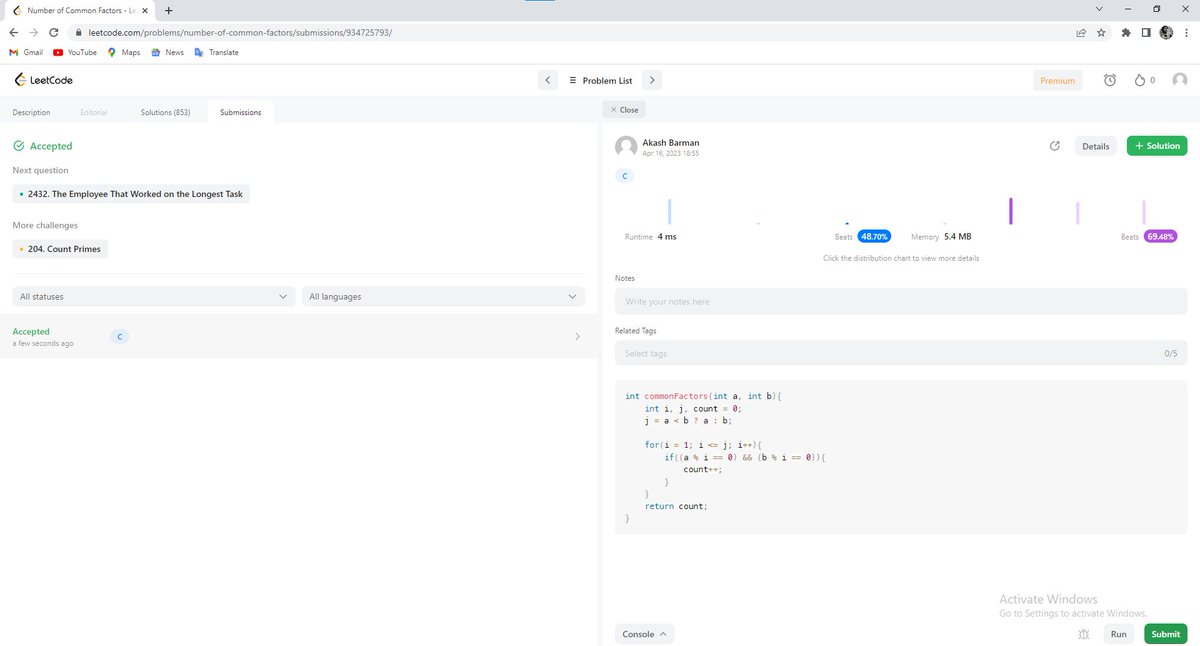Viewport: 1200px width, 646px height.
Task: Open the Problem List
Action: tap(600, 80)
